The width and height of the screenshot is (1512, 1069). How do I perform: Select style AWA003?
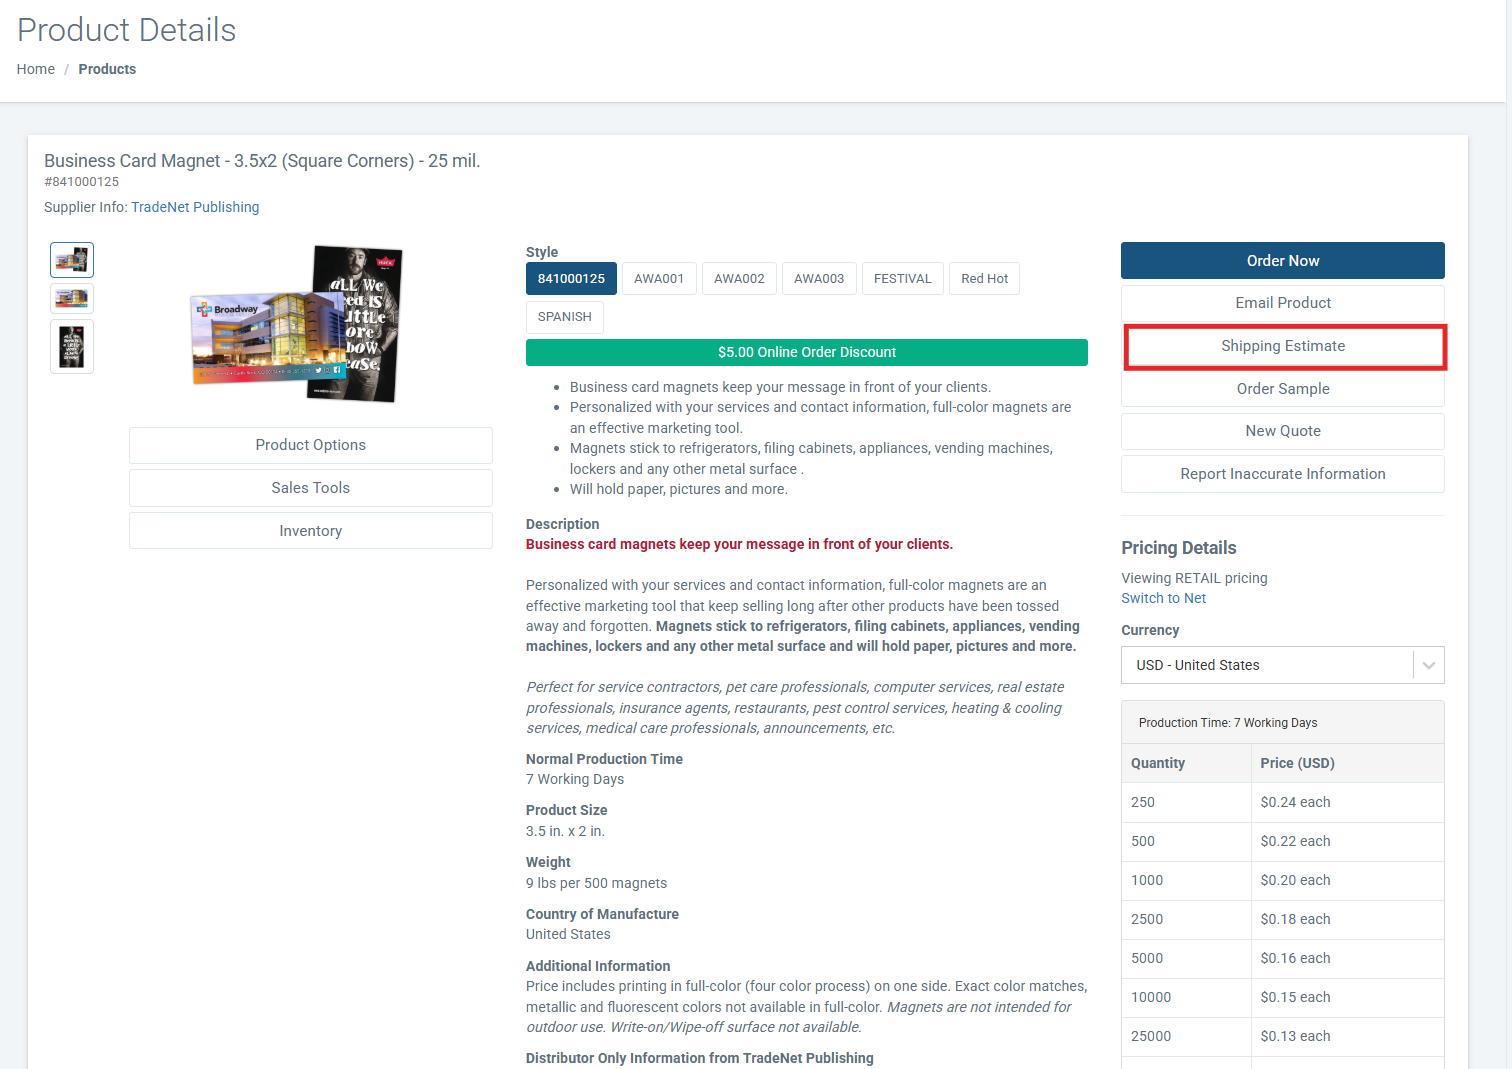819,279
